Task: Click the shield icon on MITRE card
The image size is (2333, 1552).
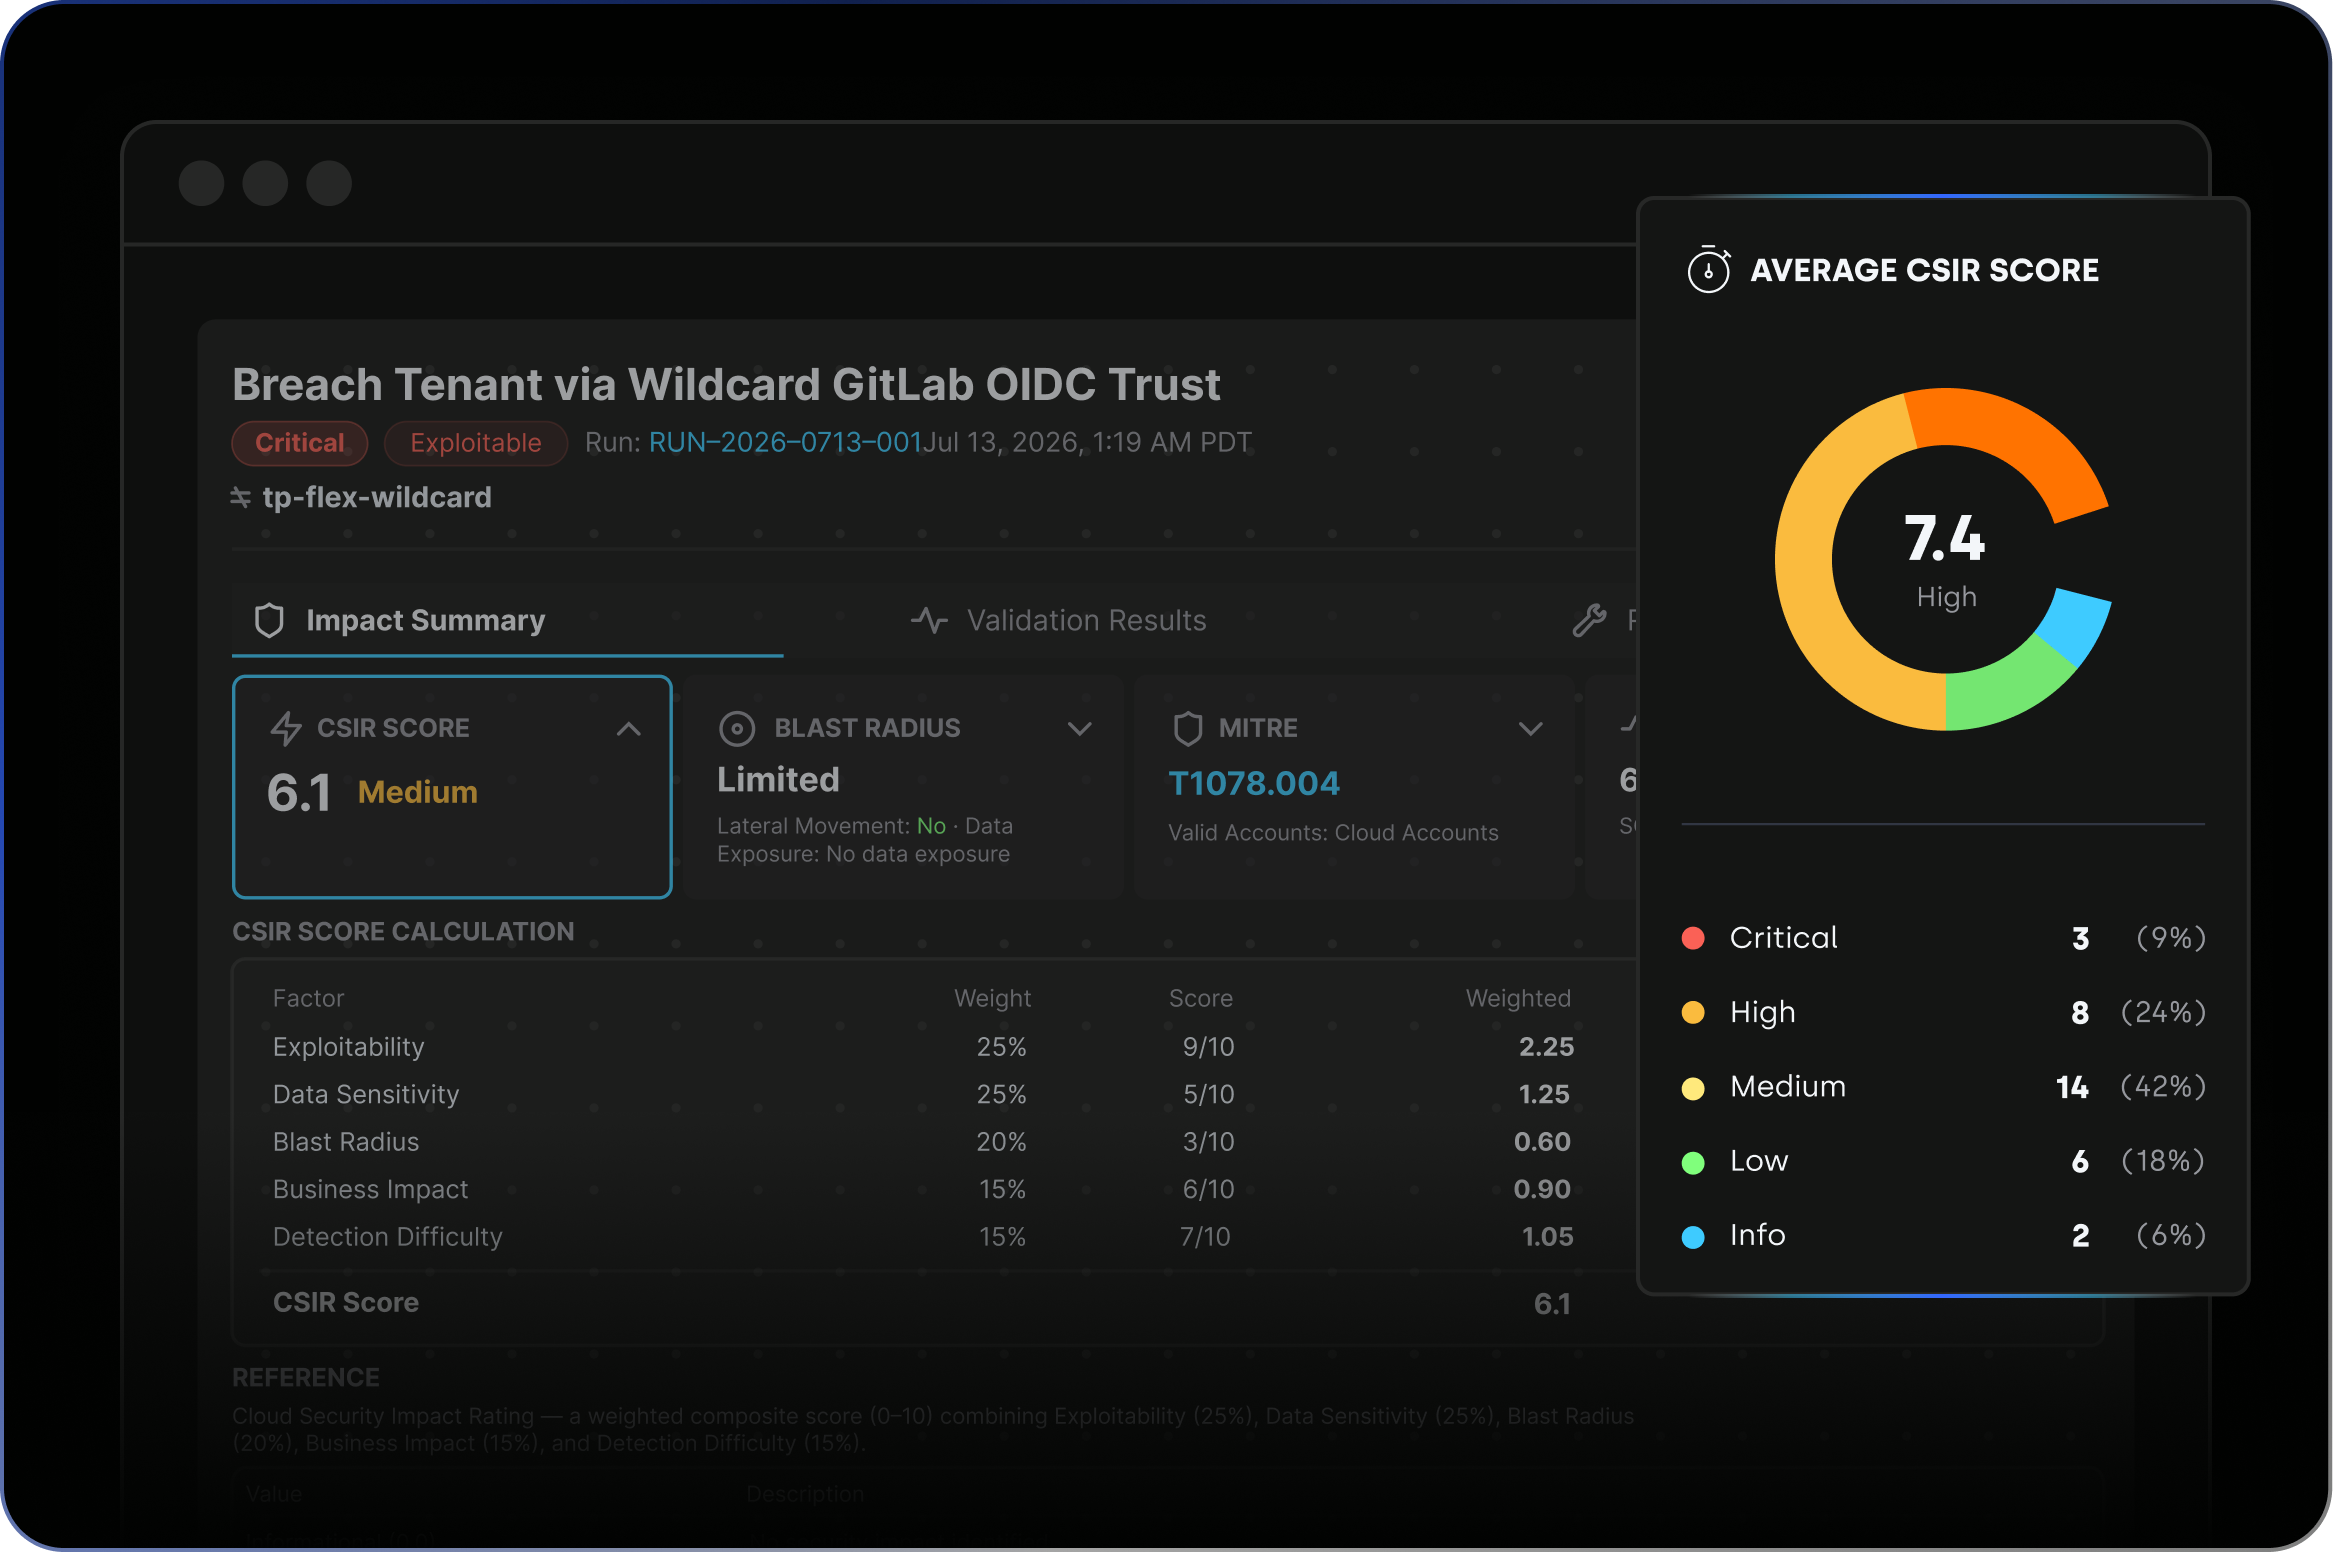Action: (x=1187, y=728)
